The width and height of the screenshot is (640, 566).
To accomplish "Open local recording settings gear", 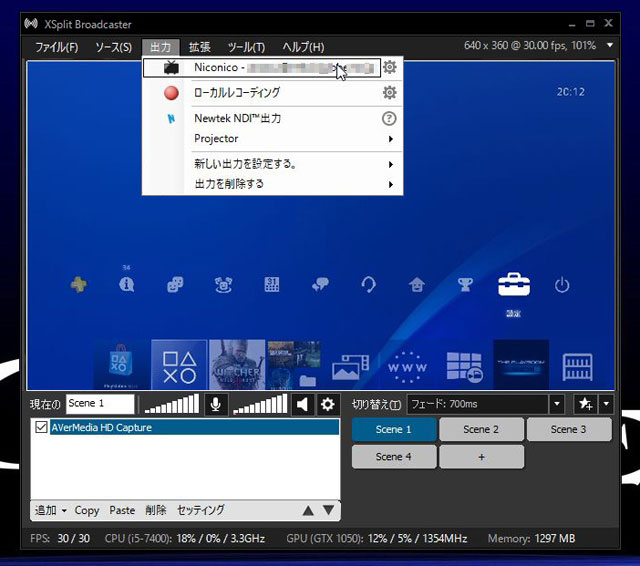I will click(390, 93).
